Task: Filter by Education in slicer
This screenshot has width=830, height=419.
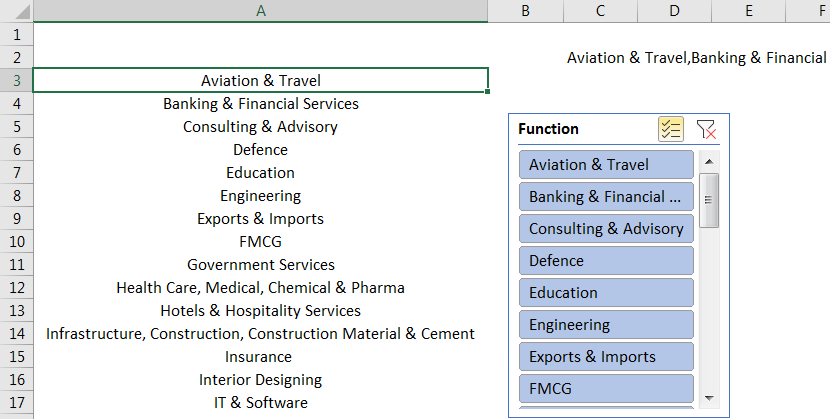Action: click(606, 293)
